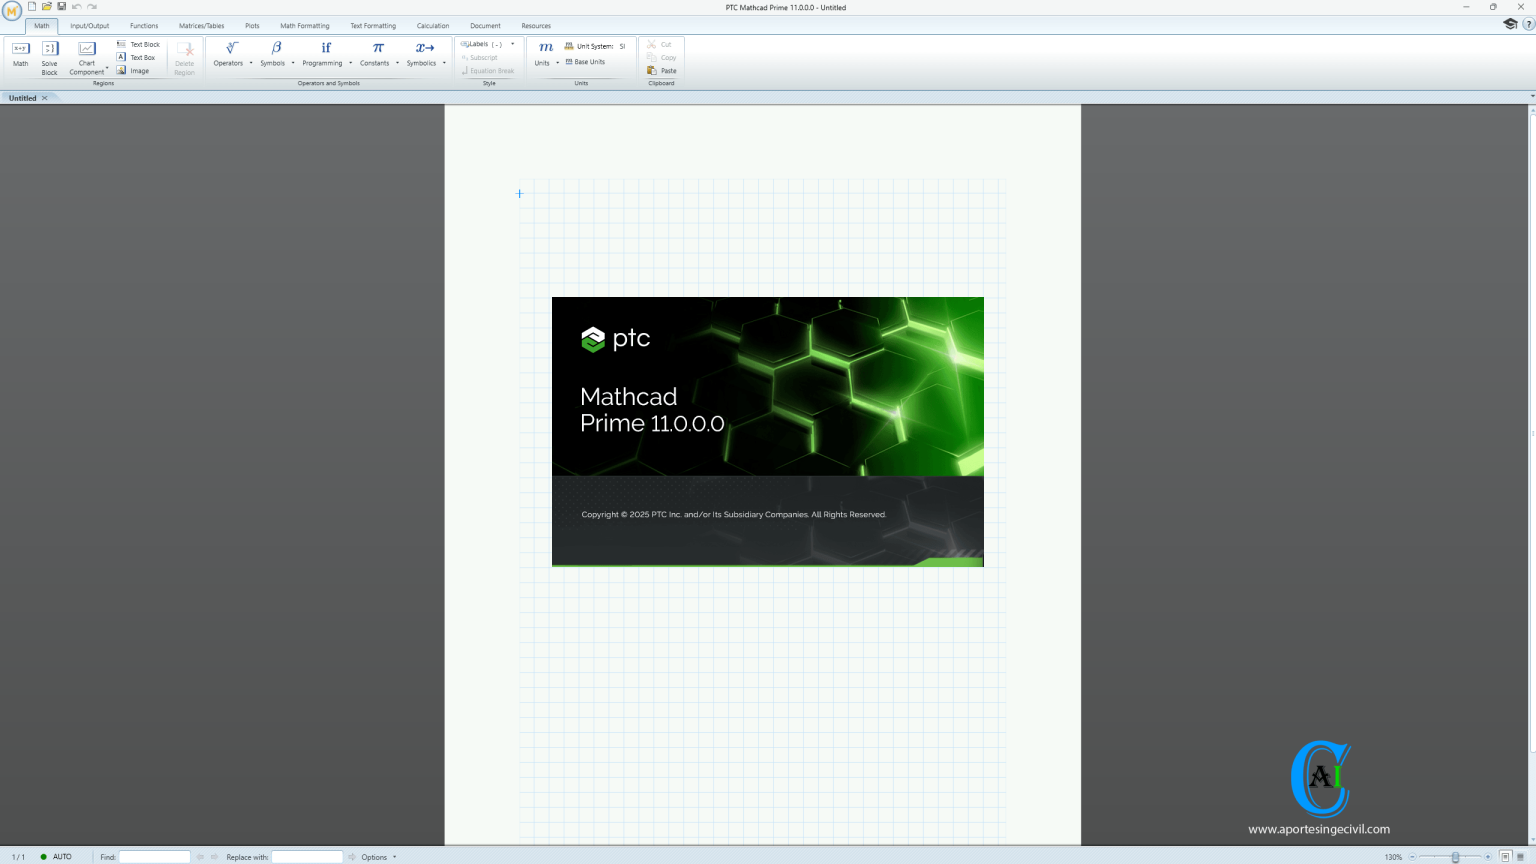Click the Paste button in Clipboard group
This screenshot has height=864, width=1536.
click(662, 71)
